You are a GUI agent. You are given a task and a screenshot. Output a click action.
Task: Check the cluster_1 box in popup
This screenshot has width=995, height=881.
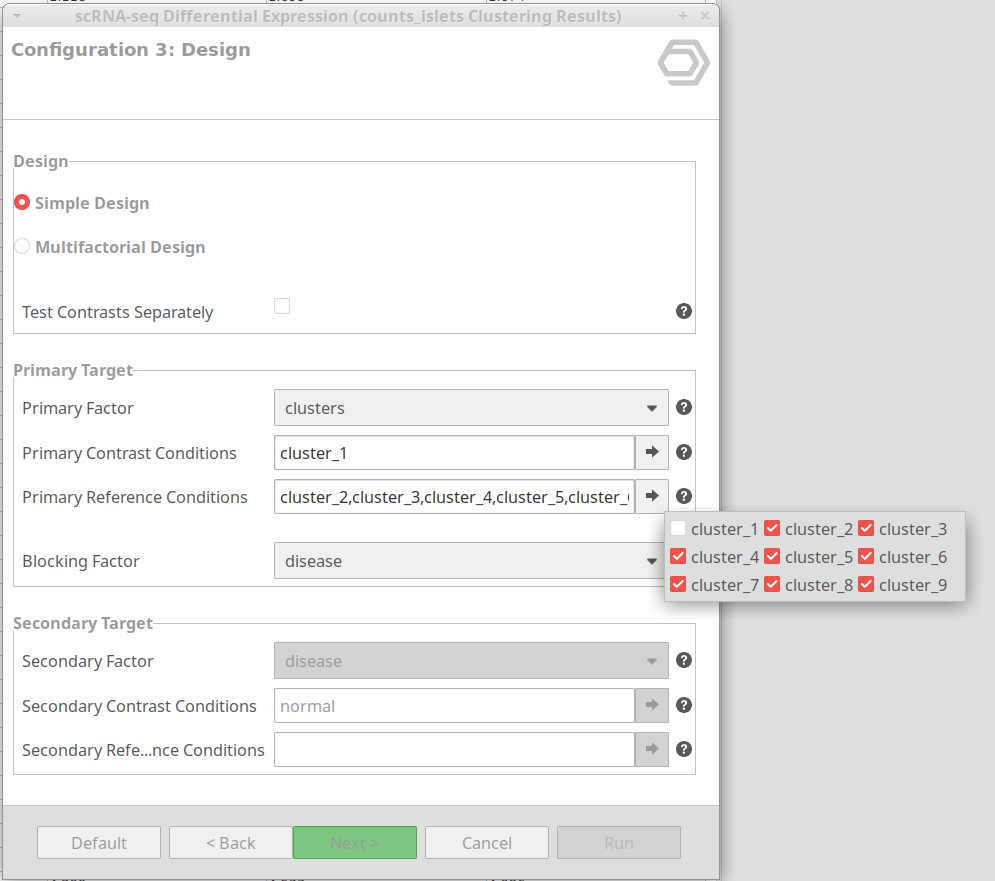pyautogui.click(x=678, y=528)
